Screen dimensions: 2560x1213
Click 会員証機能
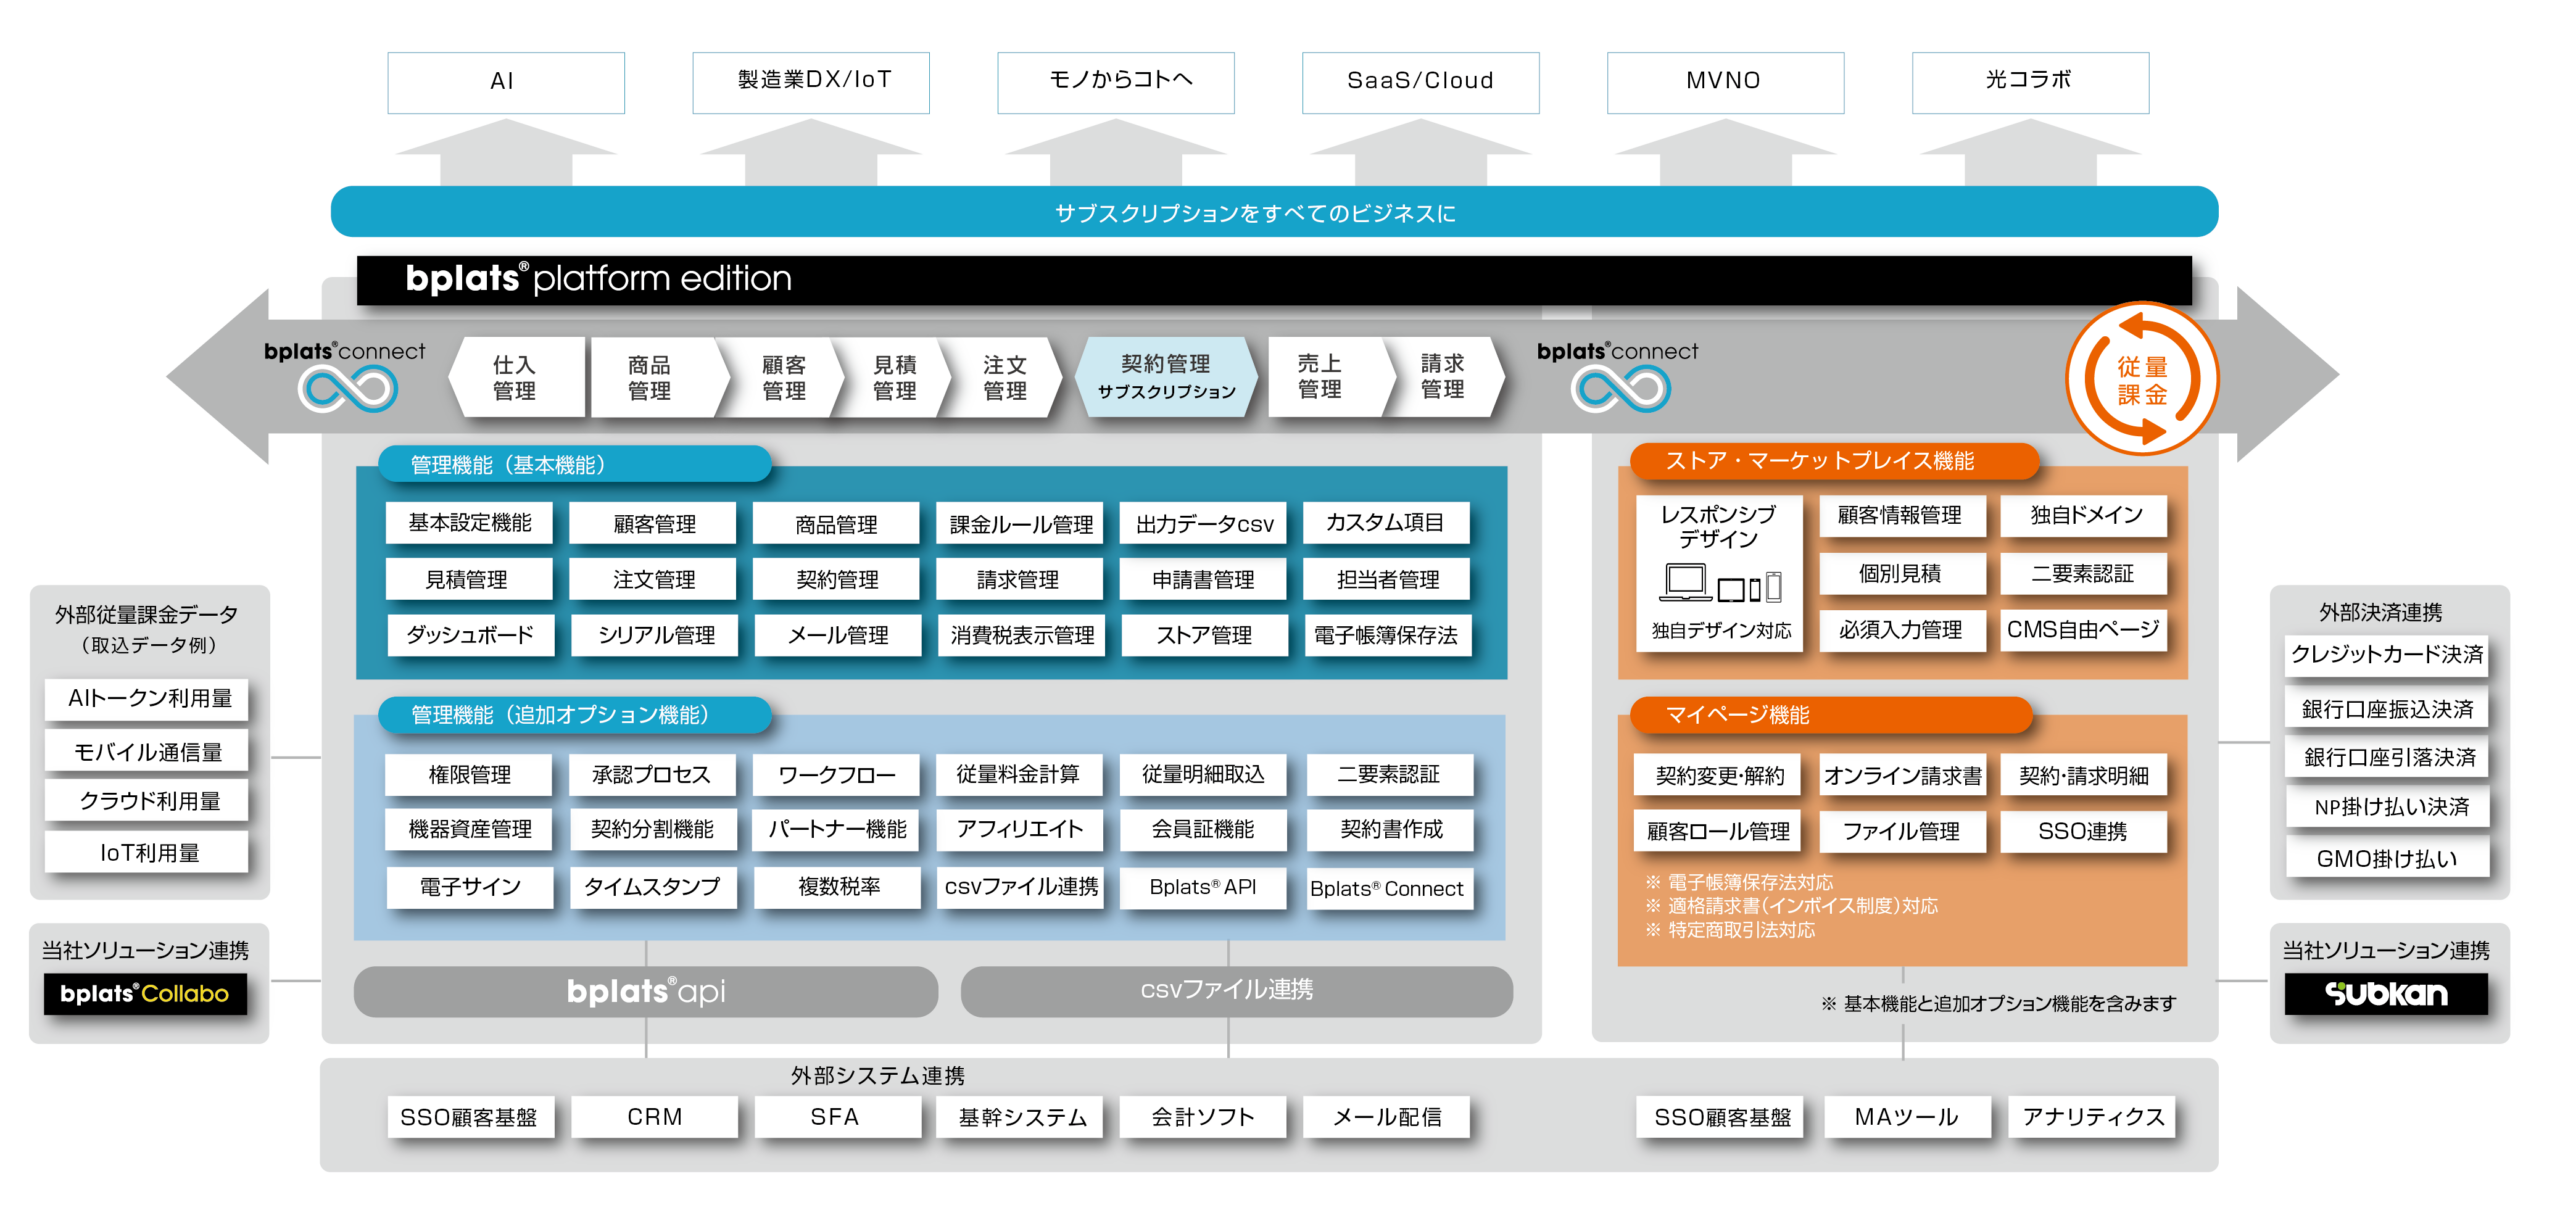pyautogui.click(x=1204, y=829)
